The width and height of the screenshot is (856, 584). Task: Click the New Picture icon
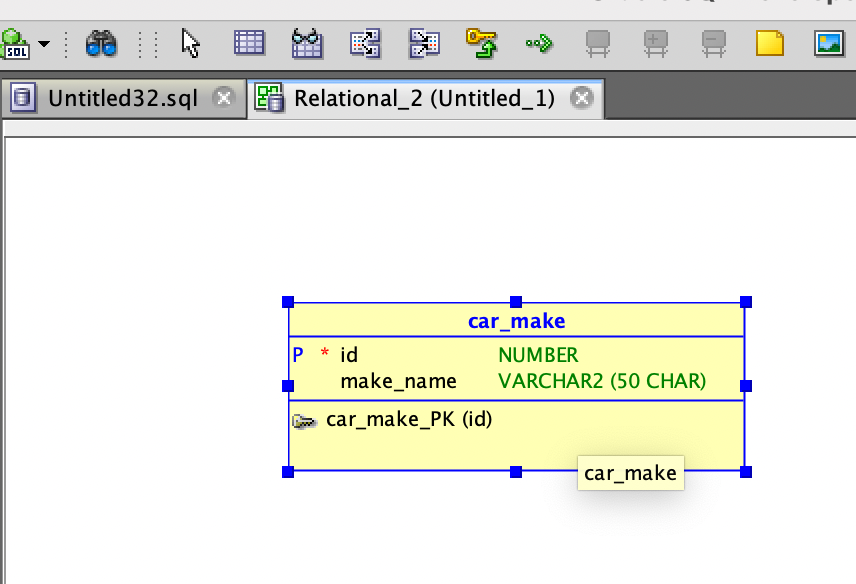click(829, 43)
